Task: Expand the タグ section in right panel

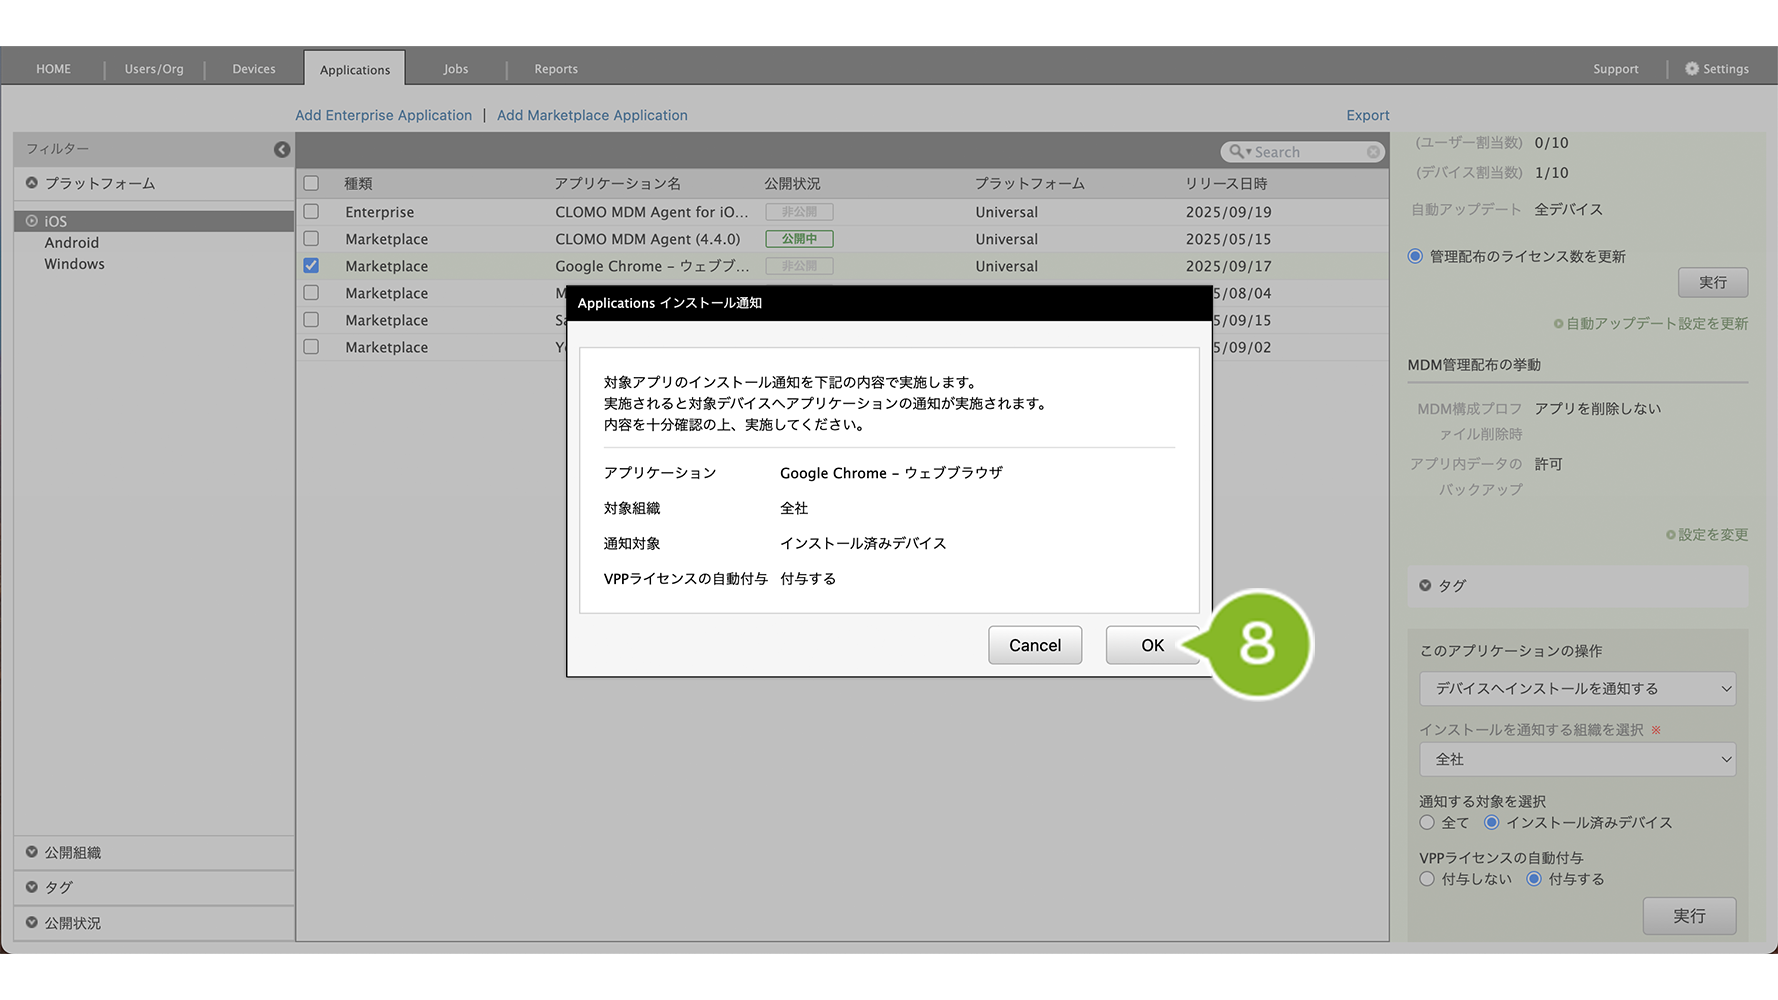Action: pyautogui.click(x=1451, y=586)
